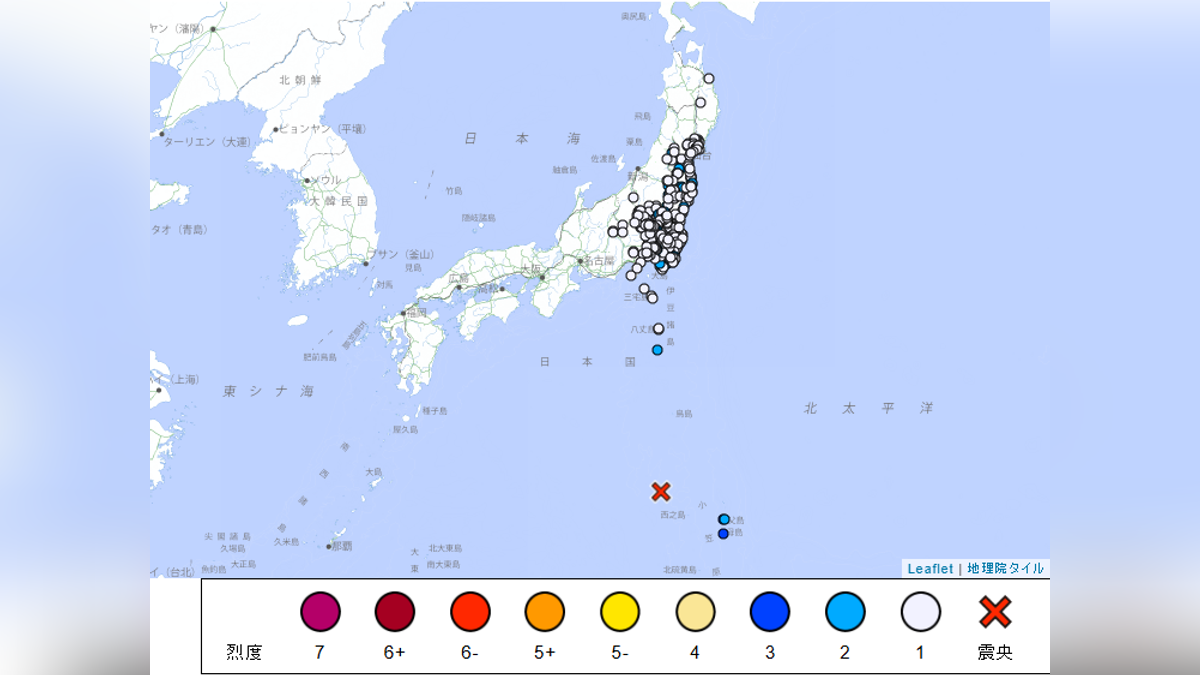The image size is (1200, 675).
Task: Click the red X epicenter icon in legend
Action: click(995, 612)
